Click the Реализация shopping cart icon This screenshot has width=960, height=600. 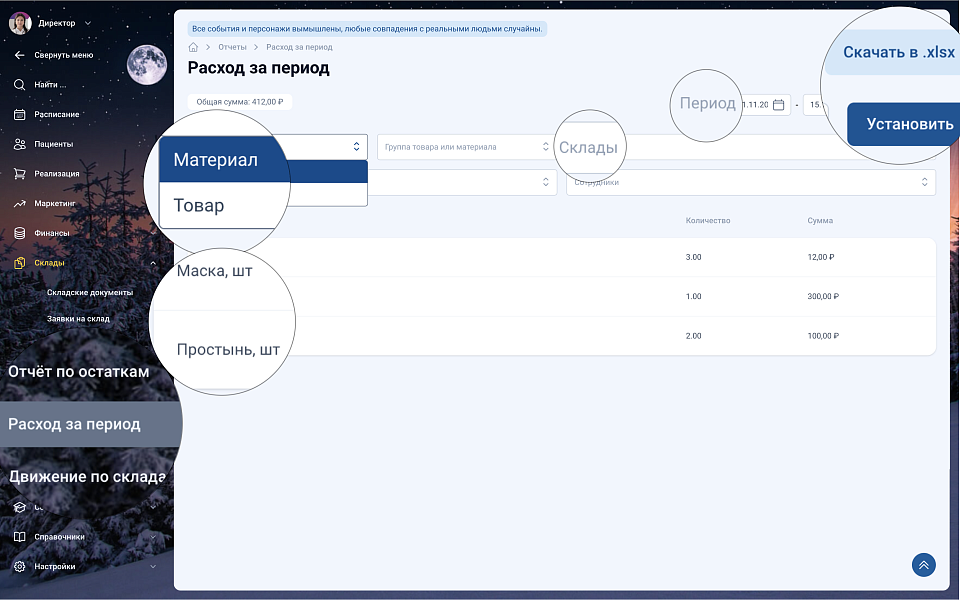(19, 174)
